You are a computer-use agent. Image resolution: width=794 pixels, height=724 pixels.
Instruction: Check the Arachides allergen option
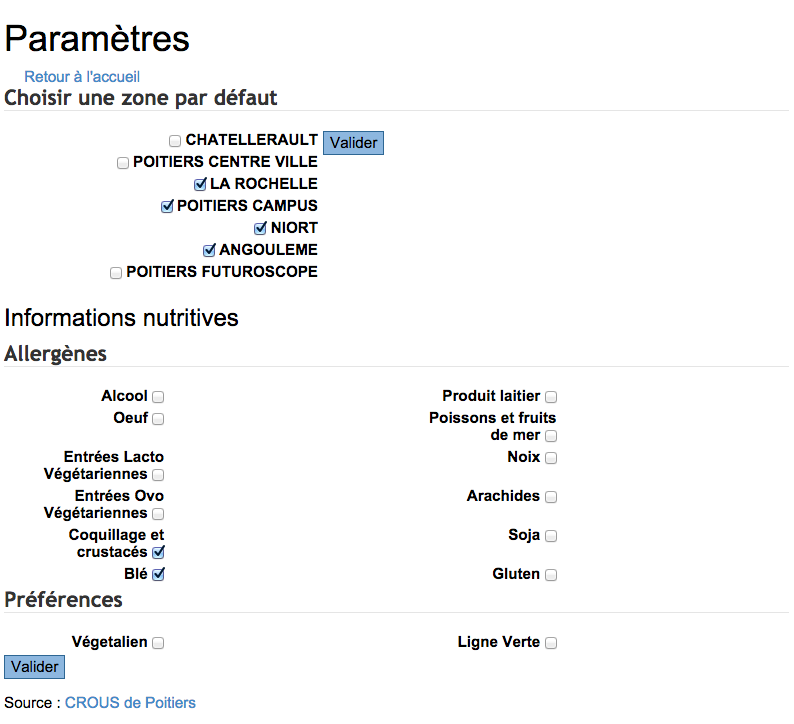[x=551, y=497]
